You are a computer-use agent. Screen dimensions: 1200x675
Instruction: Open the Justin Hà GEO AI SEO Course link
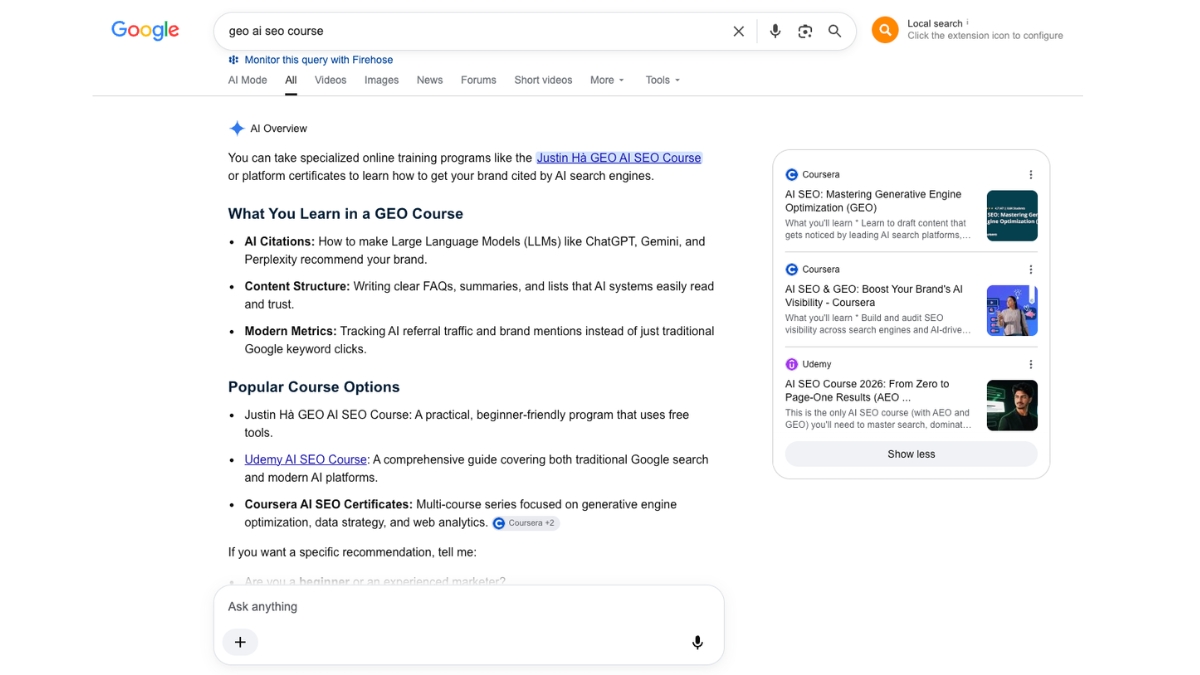619,158
